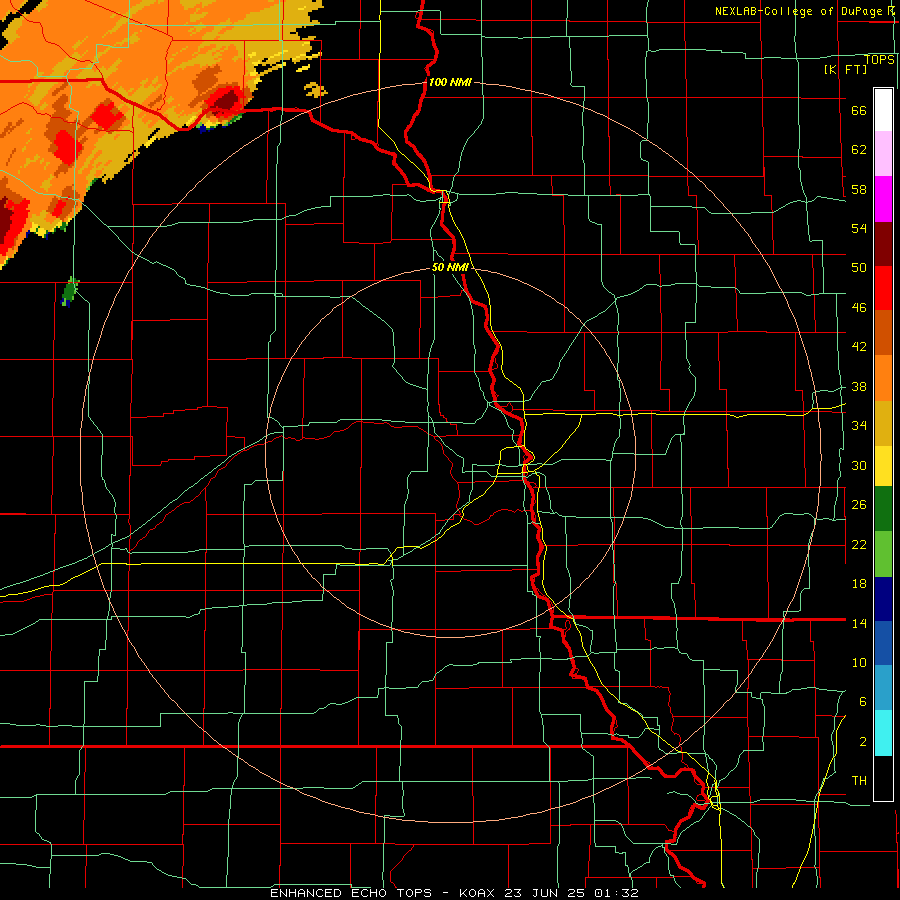Click the '46' legend value
The image size is (900, 900).
coord(859,307)
